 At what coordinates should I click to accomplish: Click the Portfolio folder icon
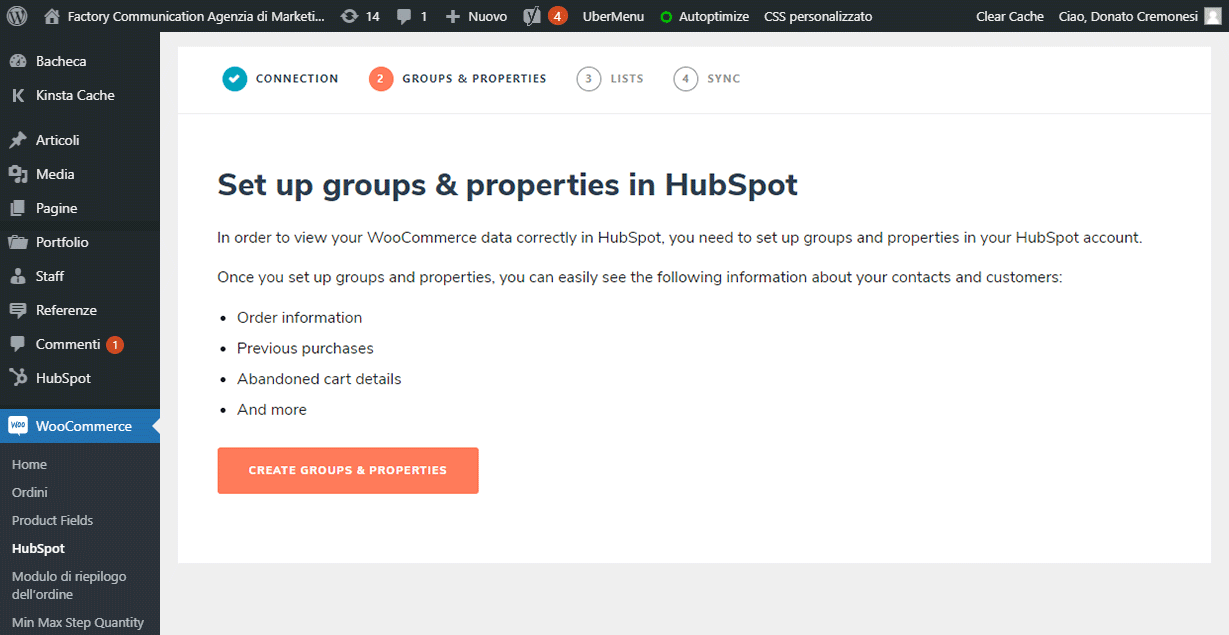(x=18, y=242)
